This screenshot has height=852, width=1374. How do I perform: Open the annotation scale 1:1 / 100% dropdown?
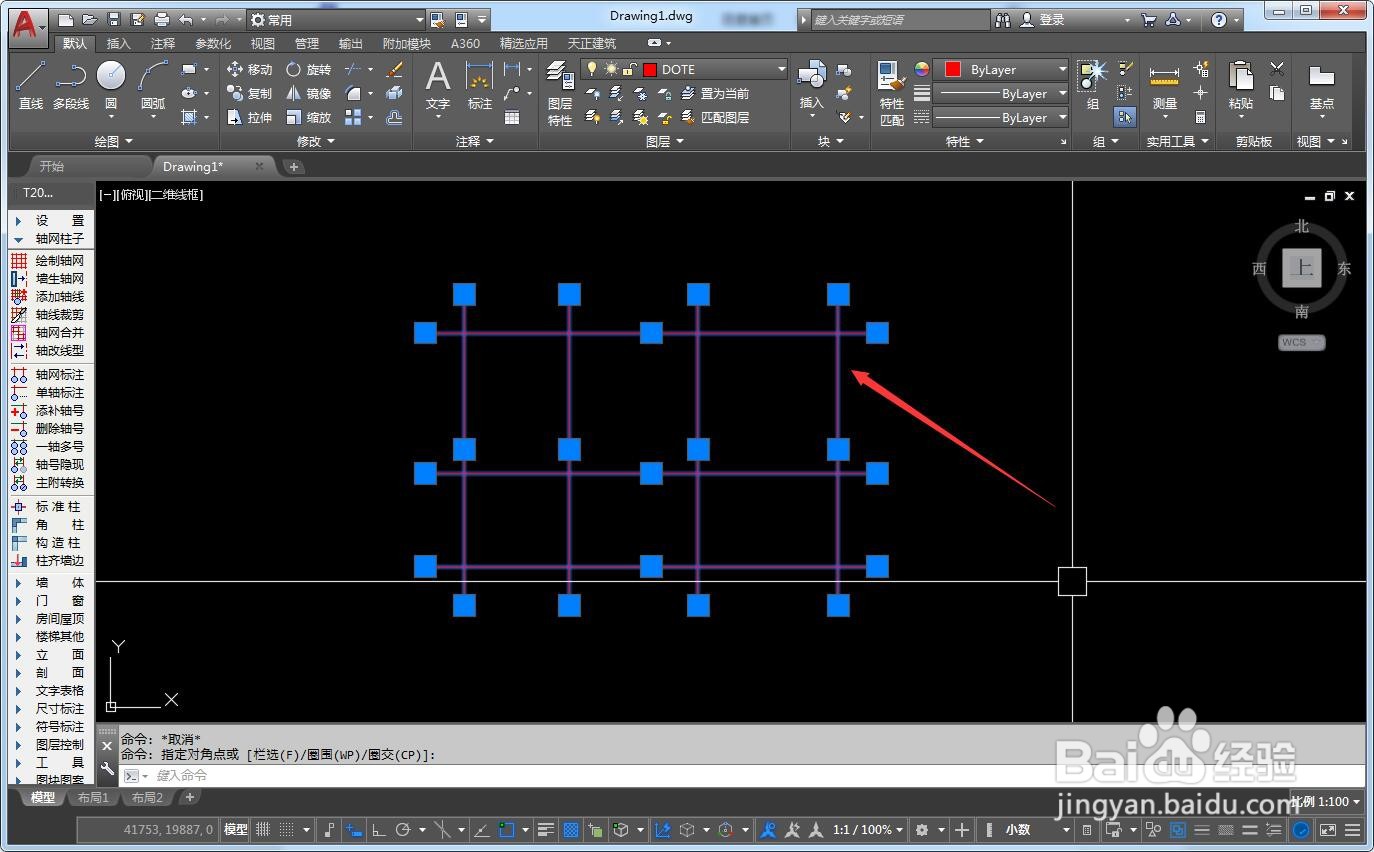870,829
